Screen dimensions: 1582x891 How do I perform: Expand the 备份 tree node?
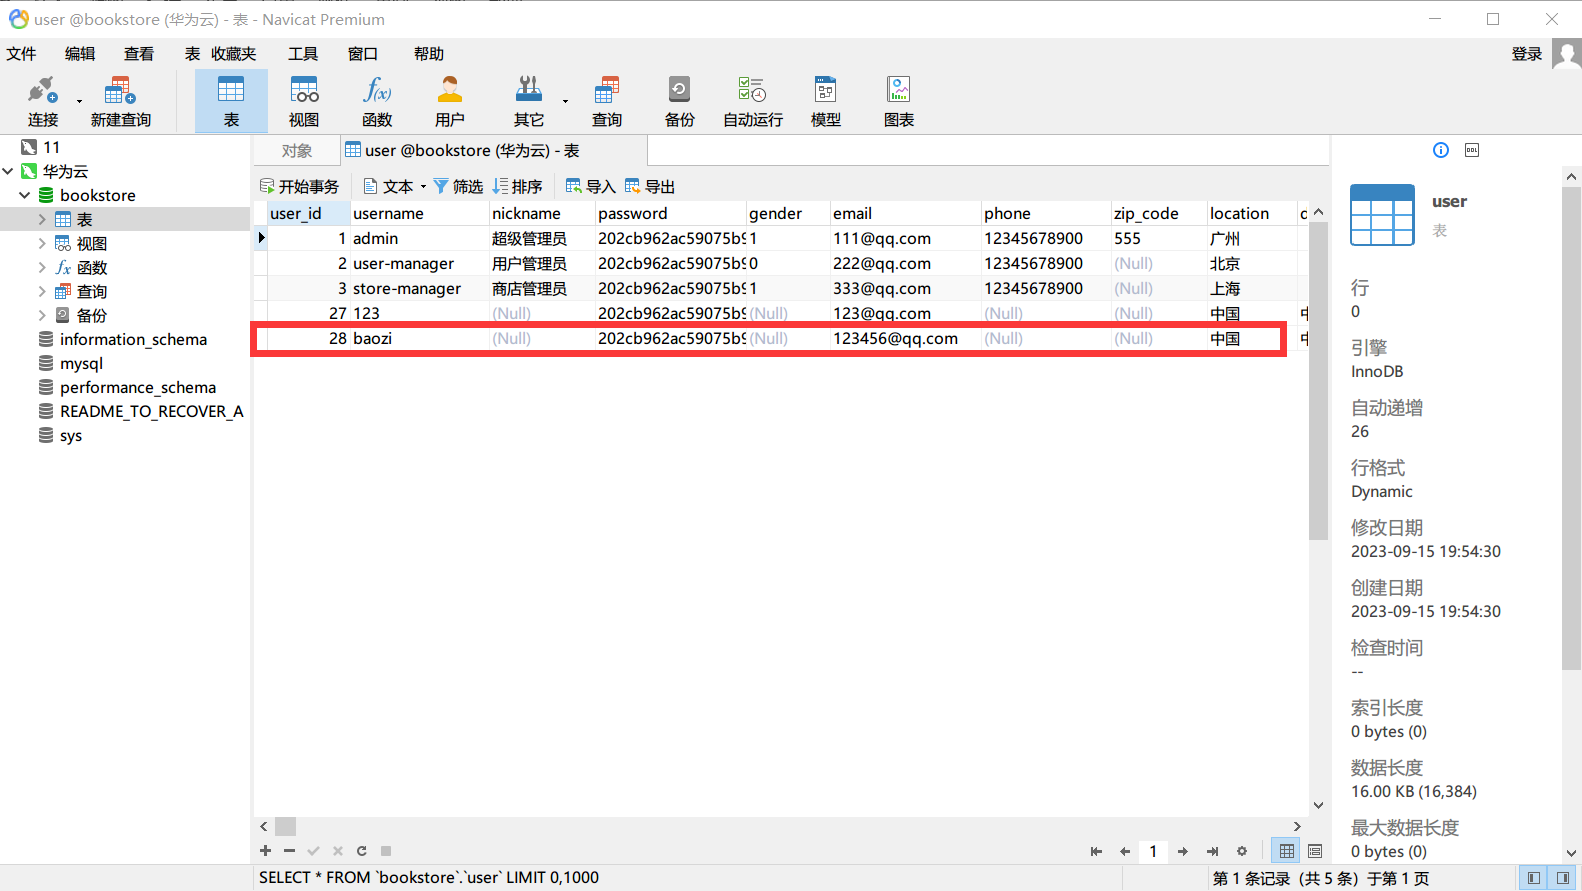pyautogui.click(x=42, y=315)
